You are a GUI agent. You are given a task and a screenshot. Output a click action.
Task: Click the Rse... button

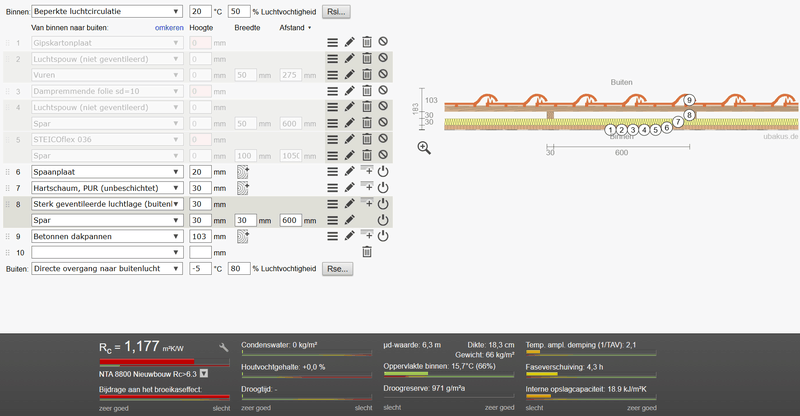(337, 269)
